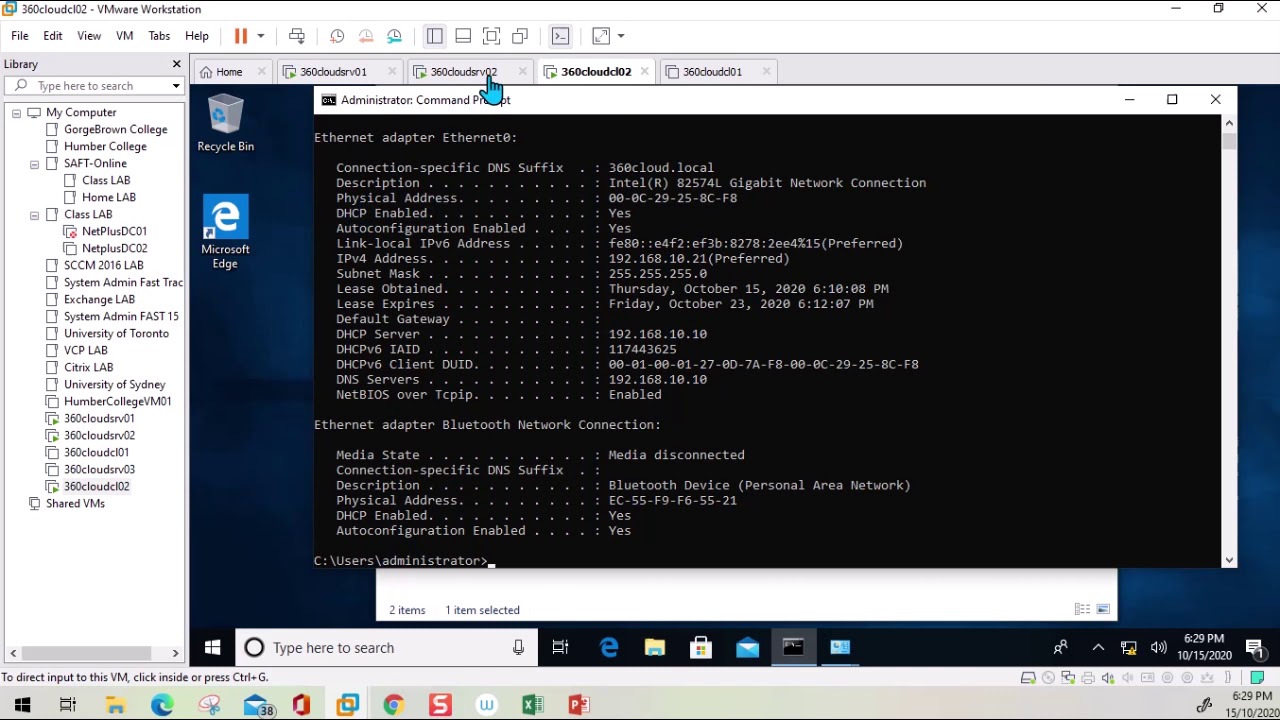Open Recycle Bin on guest desktop
Viewport: 1280px width, 720px height.
point(225,123)
